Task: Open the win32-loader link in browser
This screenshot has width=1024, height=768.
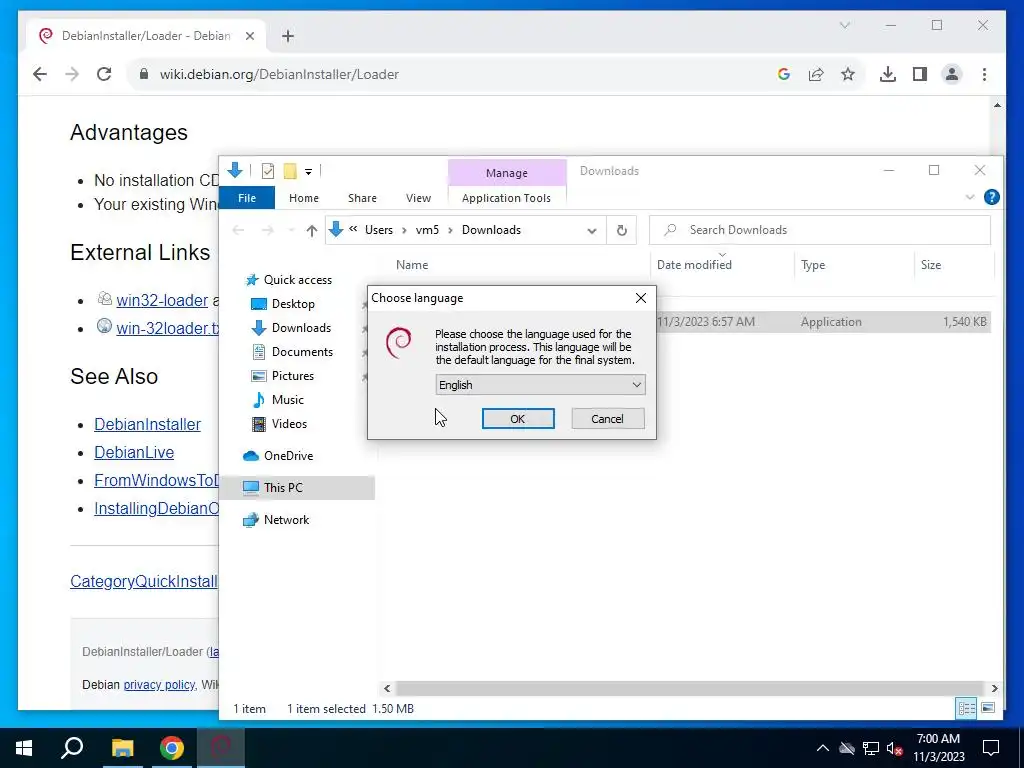Action: (x=162, y=300)
